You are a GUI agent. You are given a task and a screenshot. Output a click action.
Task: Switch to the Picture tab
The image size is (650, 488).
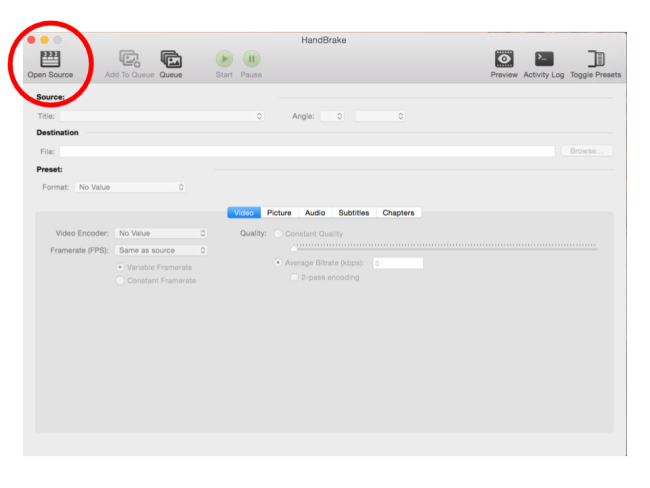click(279, 213)
